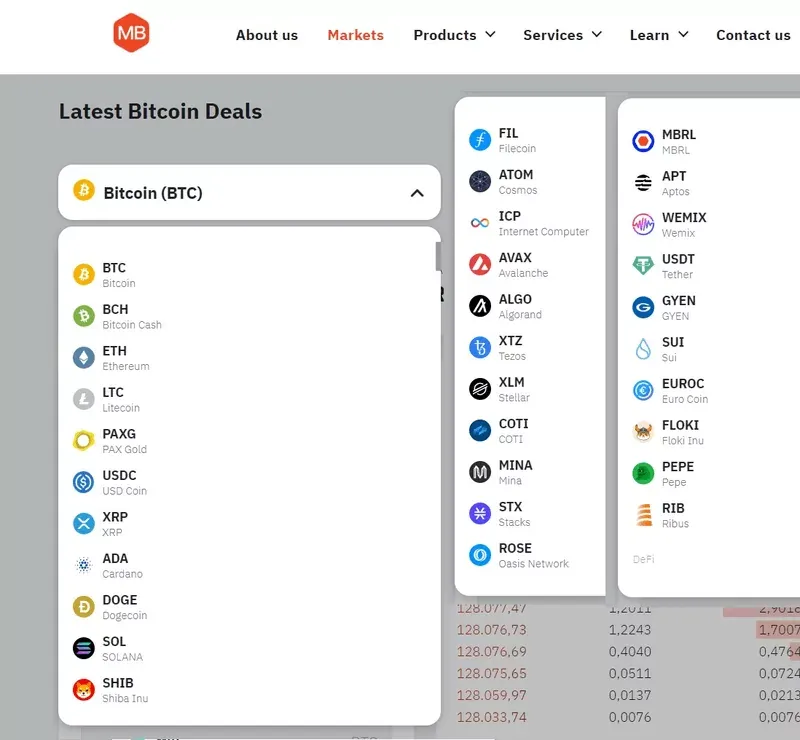The width and height of the screenshot is (800, 740).
Task: Pick the LTC Litecoin icon
Action: (x=84, y=399)
